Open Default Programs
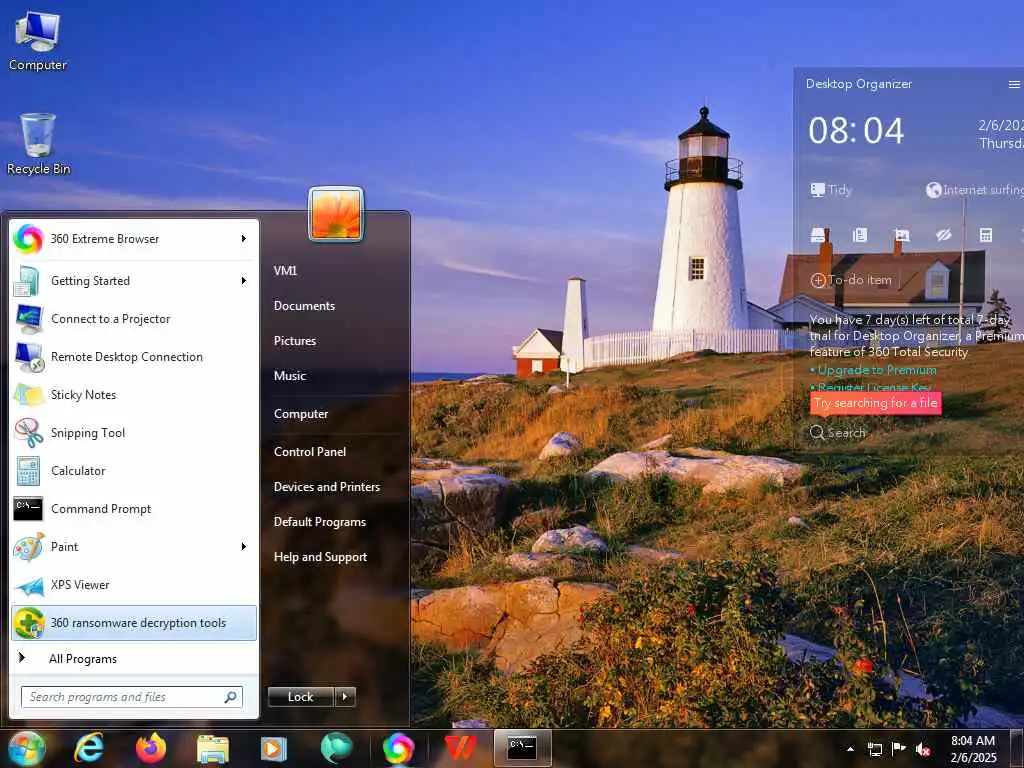The width and height of the screenshot is (1024, 768). [x=320, y=522]
